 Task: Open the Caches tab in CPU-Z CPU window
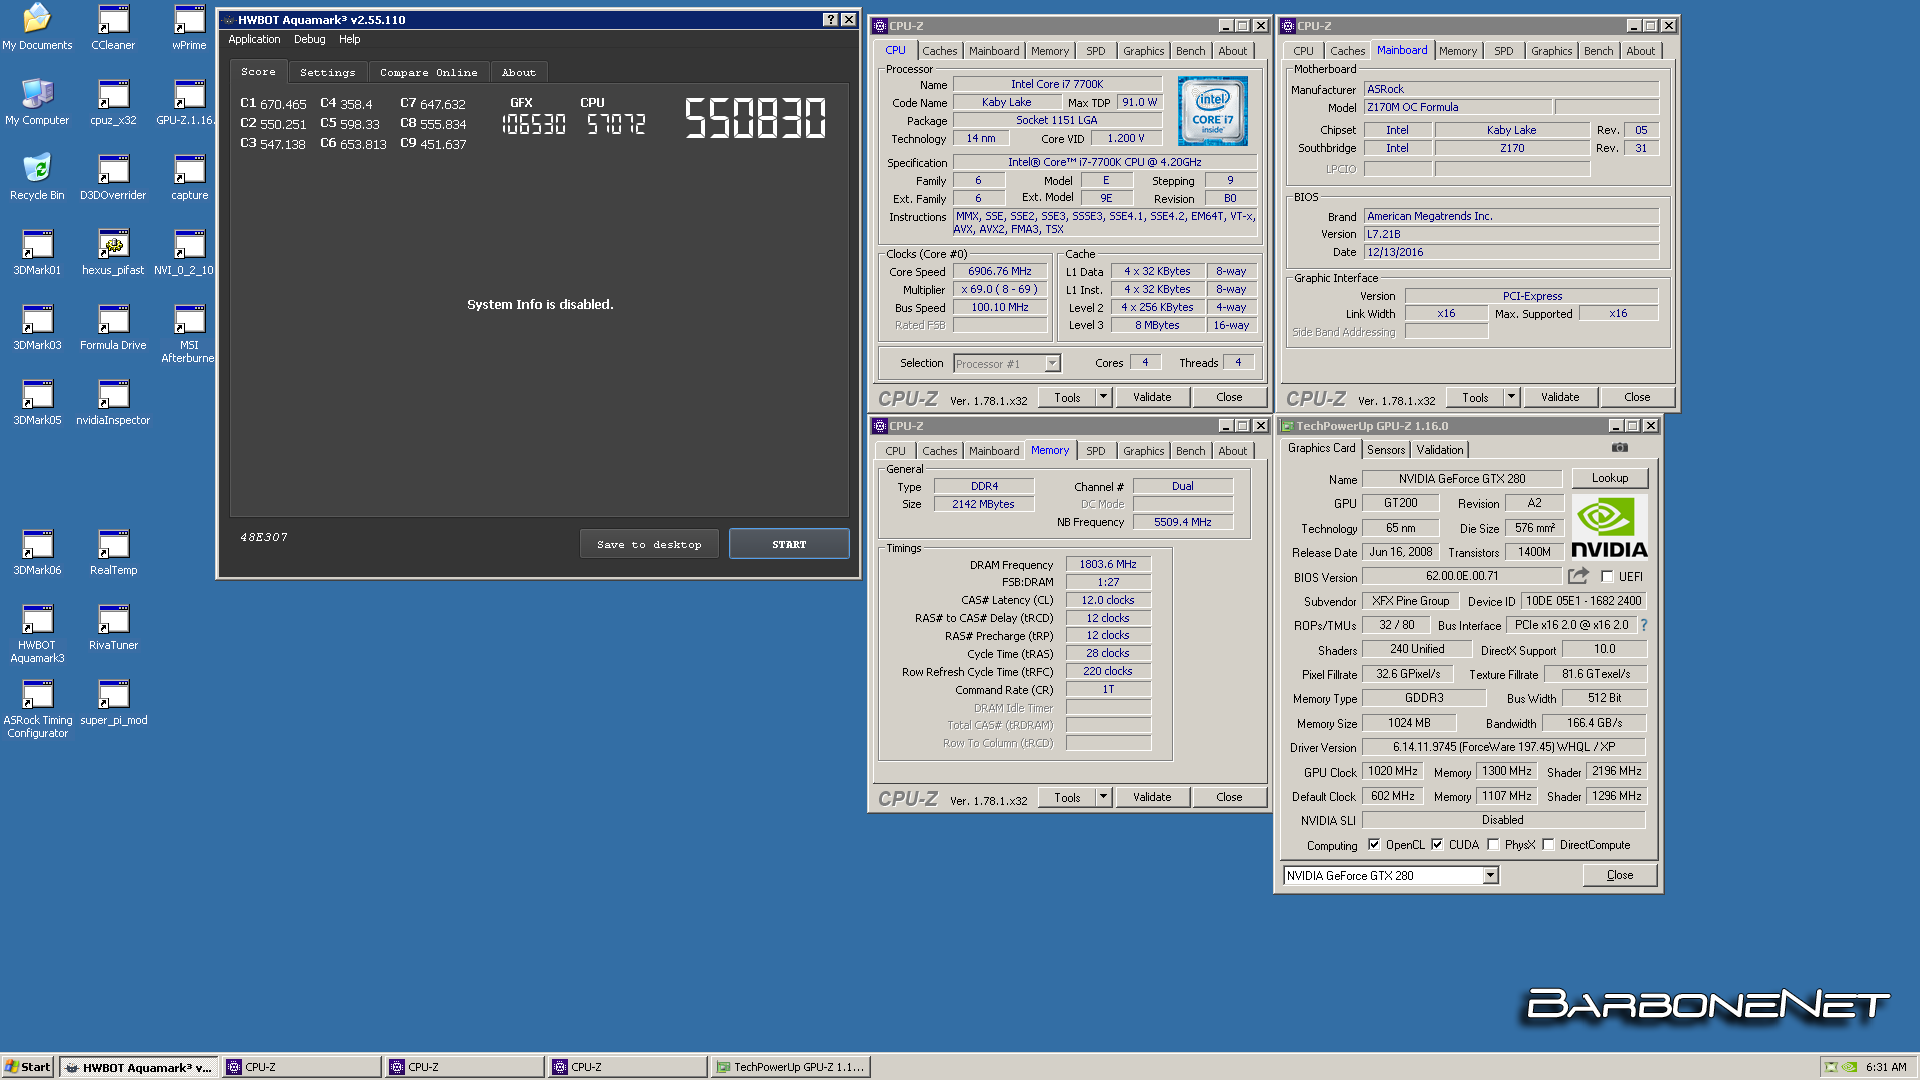[939, 51]
